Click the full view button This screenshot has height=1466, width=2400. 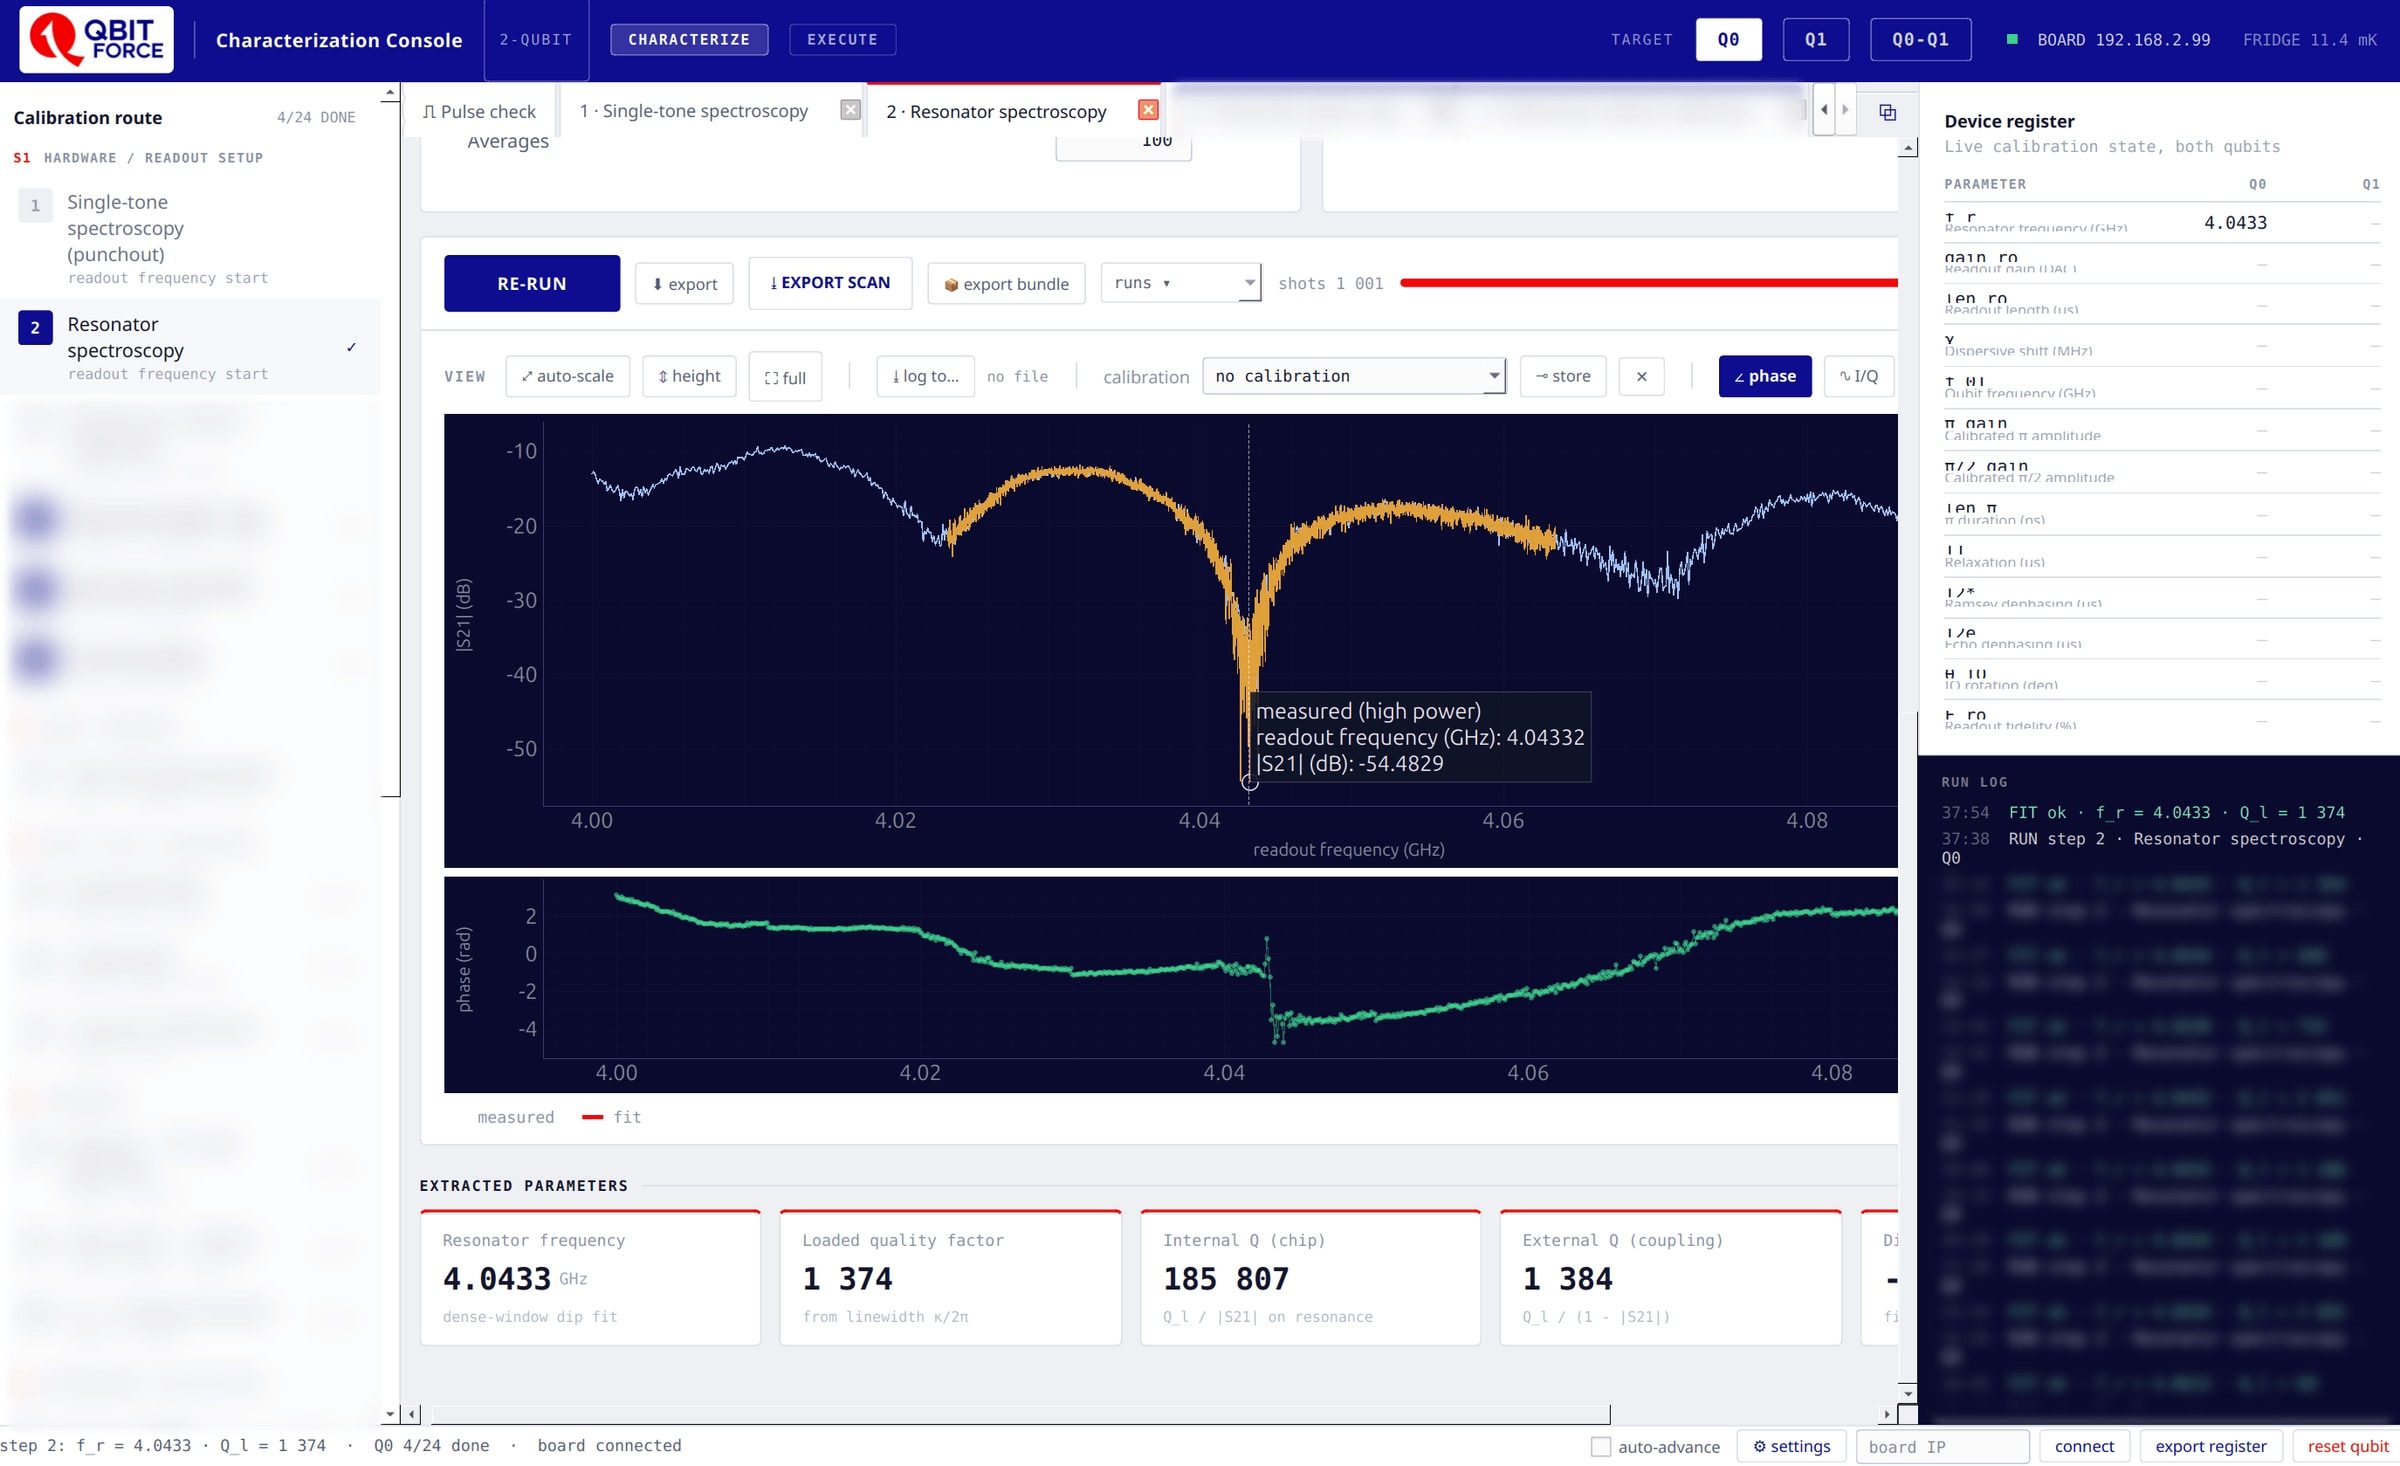click(x=785, y=377)
